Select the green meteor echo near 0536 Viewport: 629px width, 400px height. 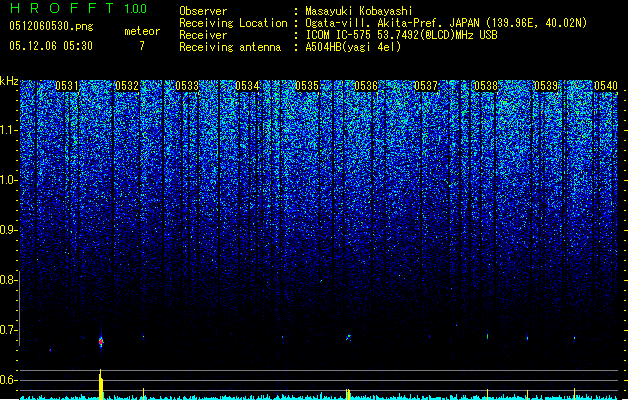point(349,337)
